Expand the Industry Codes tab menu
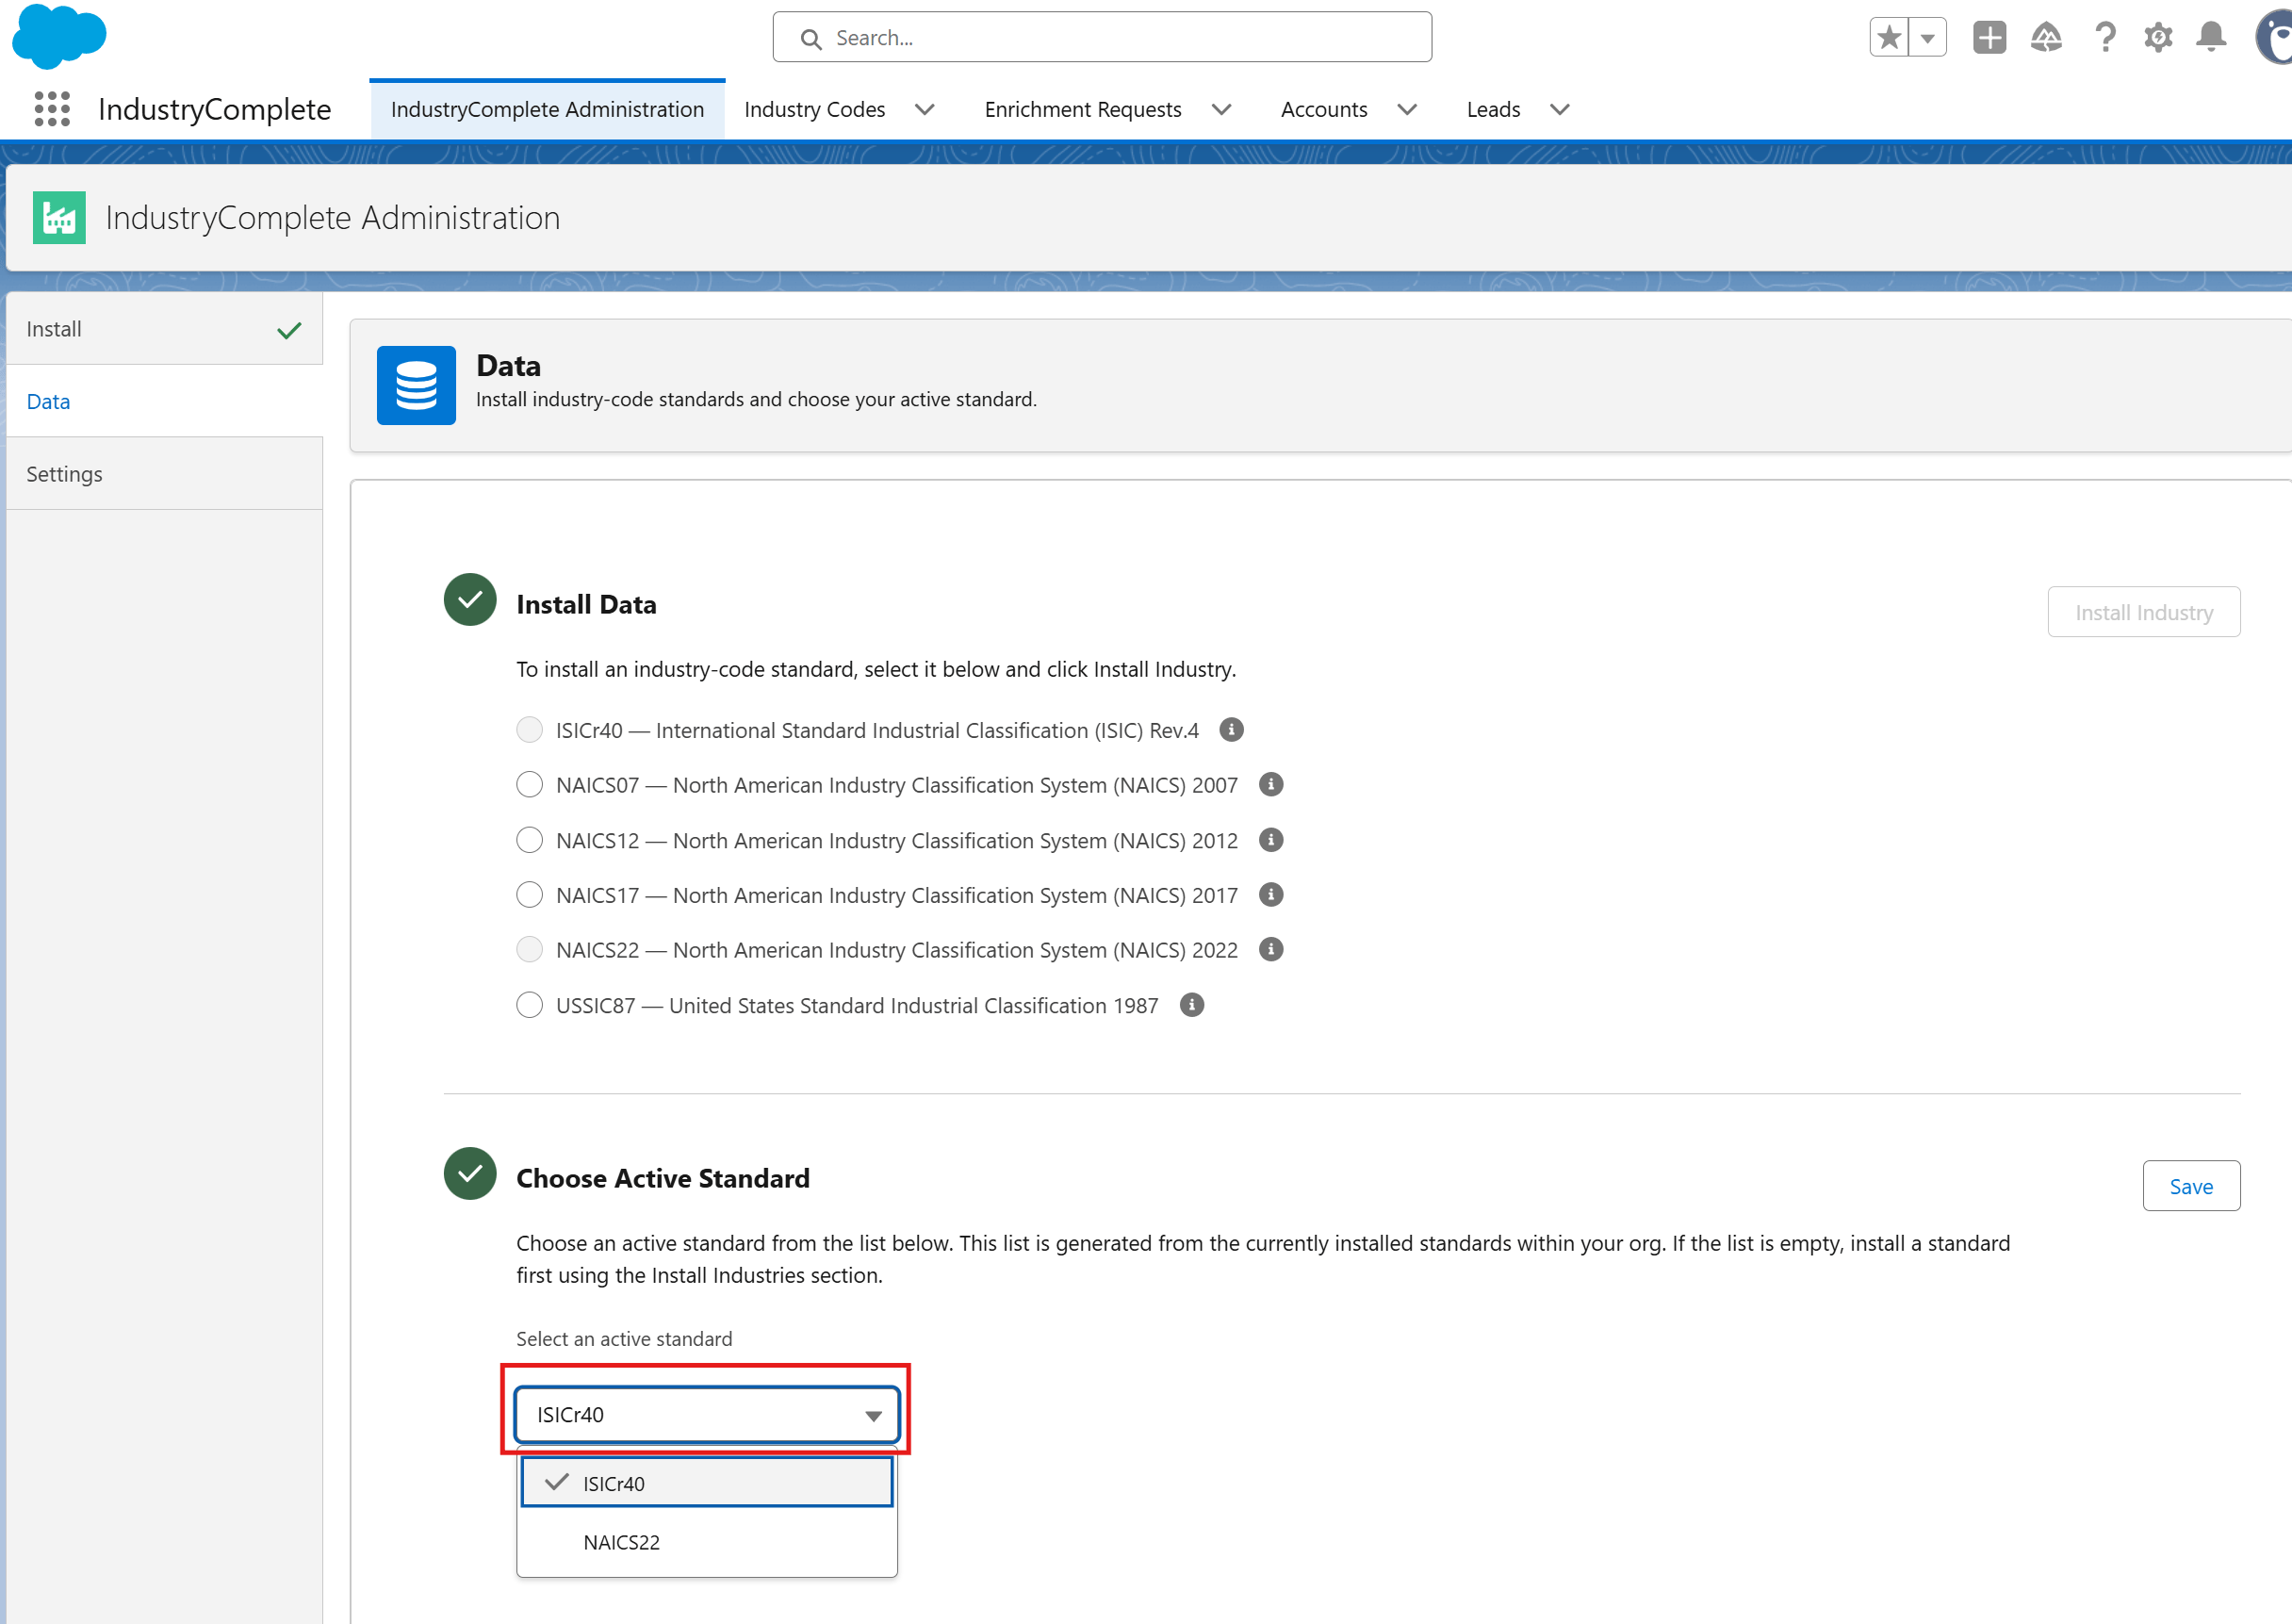This screenshot has height=1624, width=2292. coord(925,110)
